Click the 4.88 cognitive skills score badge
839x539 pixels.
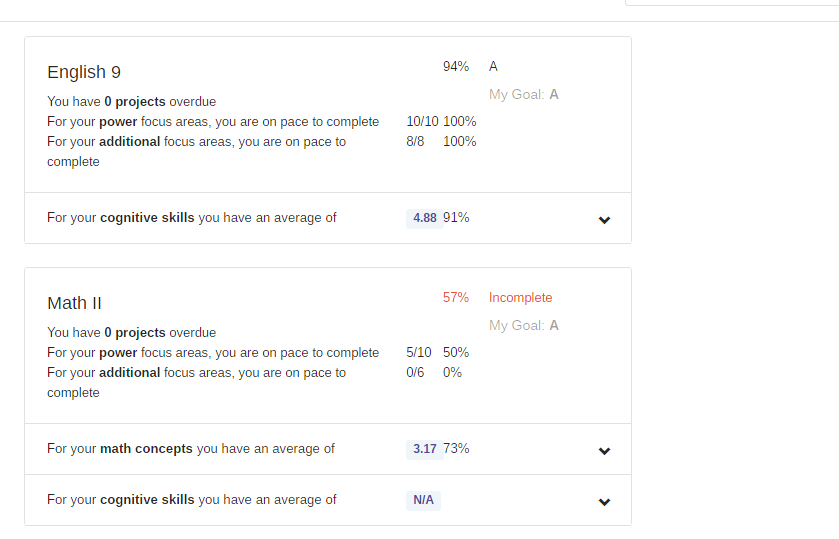coord(425,218)
